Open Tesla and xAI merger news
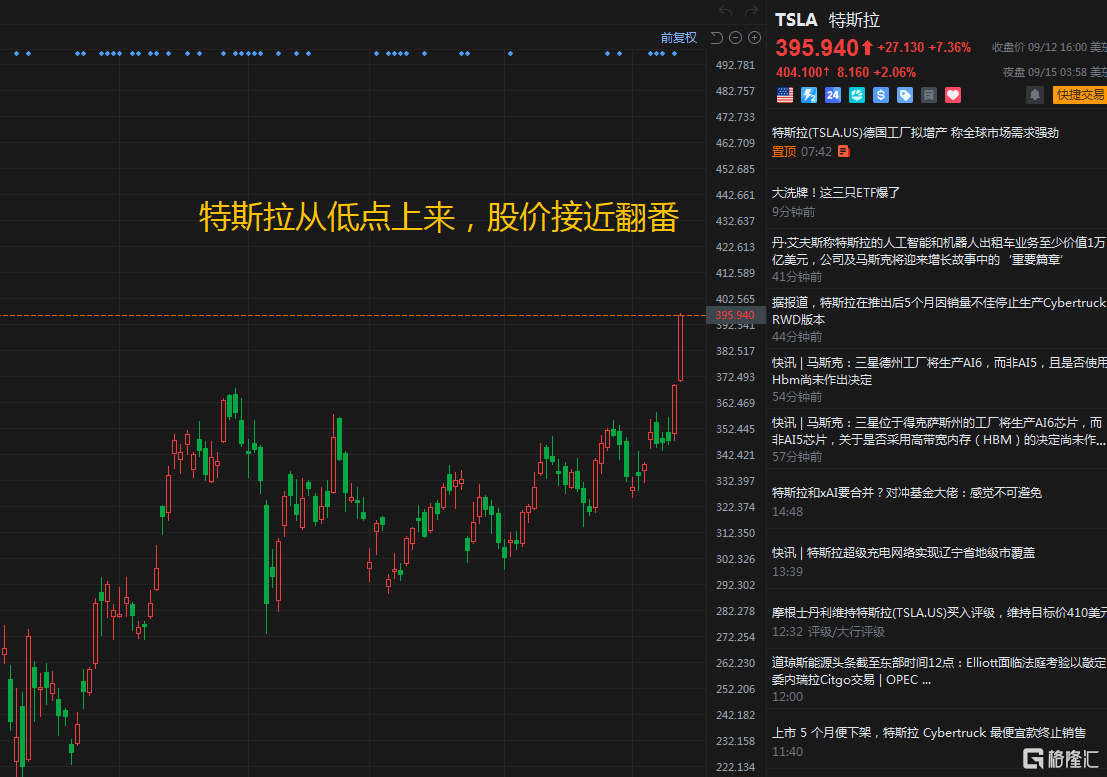 coord(906,493)
